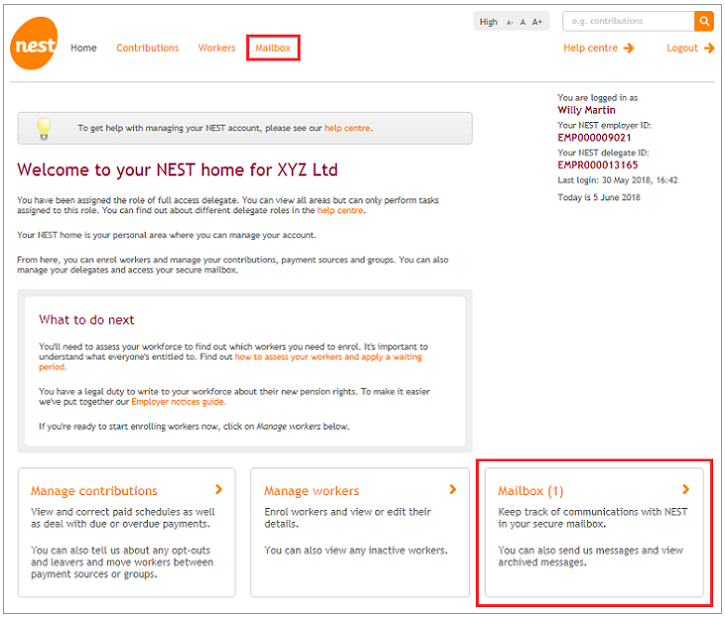The height and width of the screenshot is (617, 725).
Task: Click the Logout link
Action: tap(682, 48)
